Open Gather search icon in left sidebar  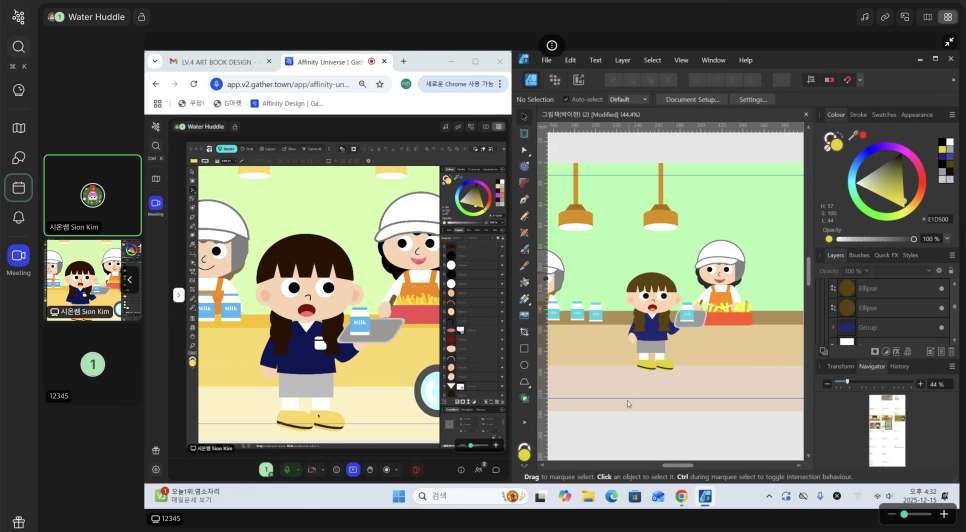(x=18, y=47)
